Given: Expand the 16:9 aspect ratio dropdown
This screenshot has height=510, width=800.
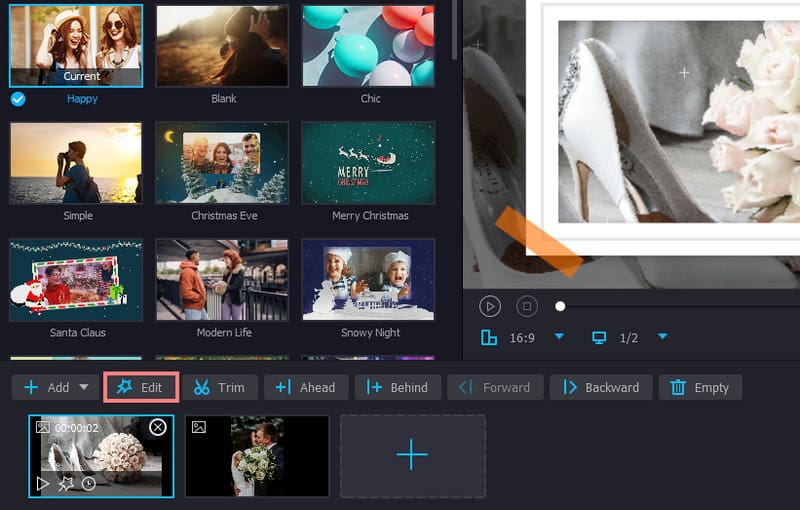Looking at the screenshot, I should coord(560,337).
